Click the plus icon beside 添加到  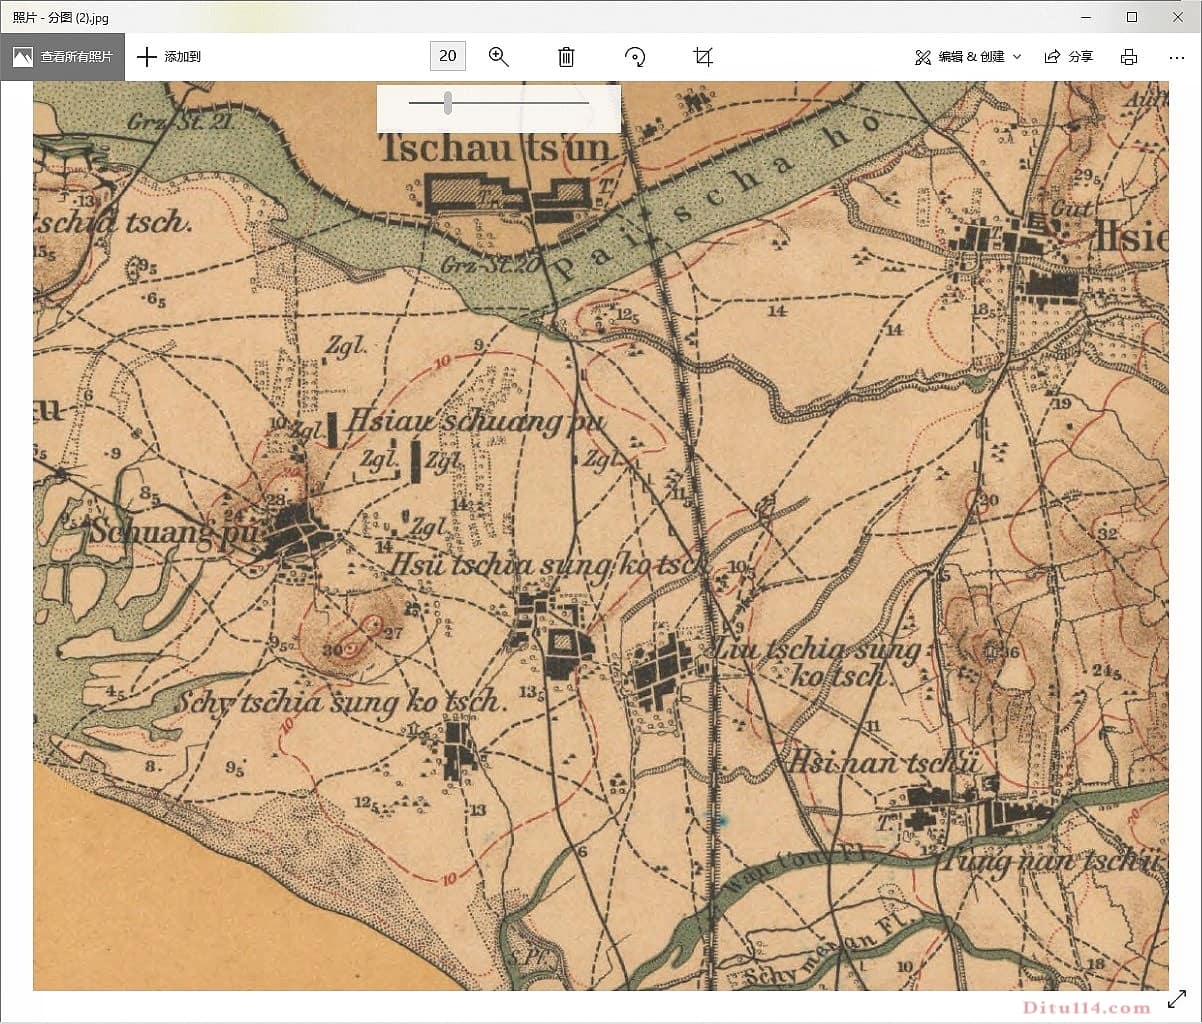pyautogui.click(x=147, y=57)
